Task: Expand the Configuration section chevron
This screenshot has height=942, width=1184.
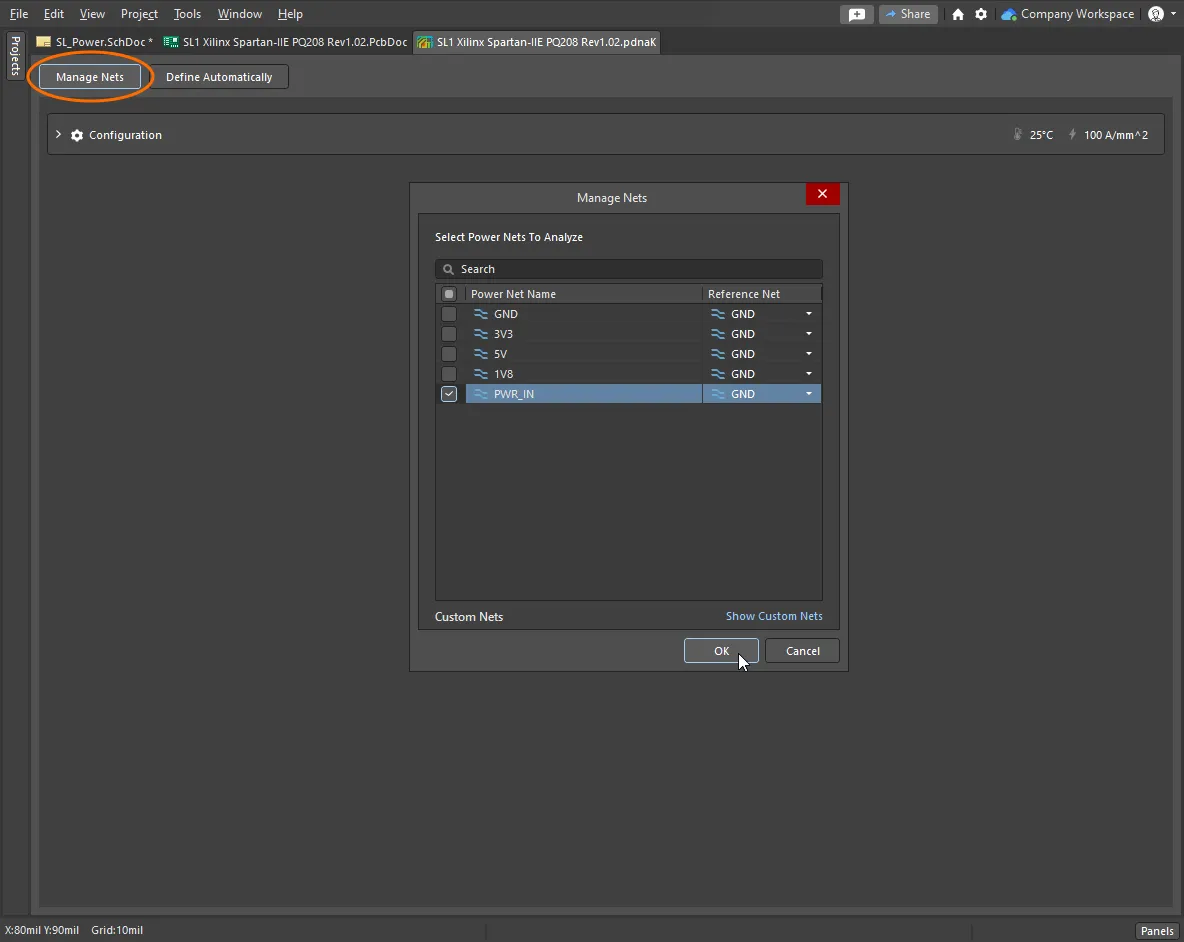Action: [x=58, y=135]
